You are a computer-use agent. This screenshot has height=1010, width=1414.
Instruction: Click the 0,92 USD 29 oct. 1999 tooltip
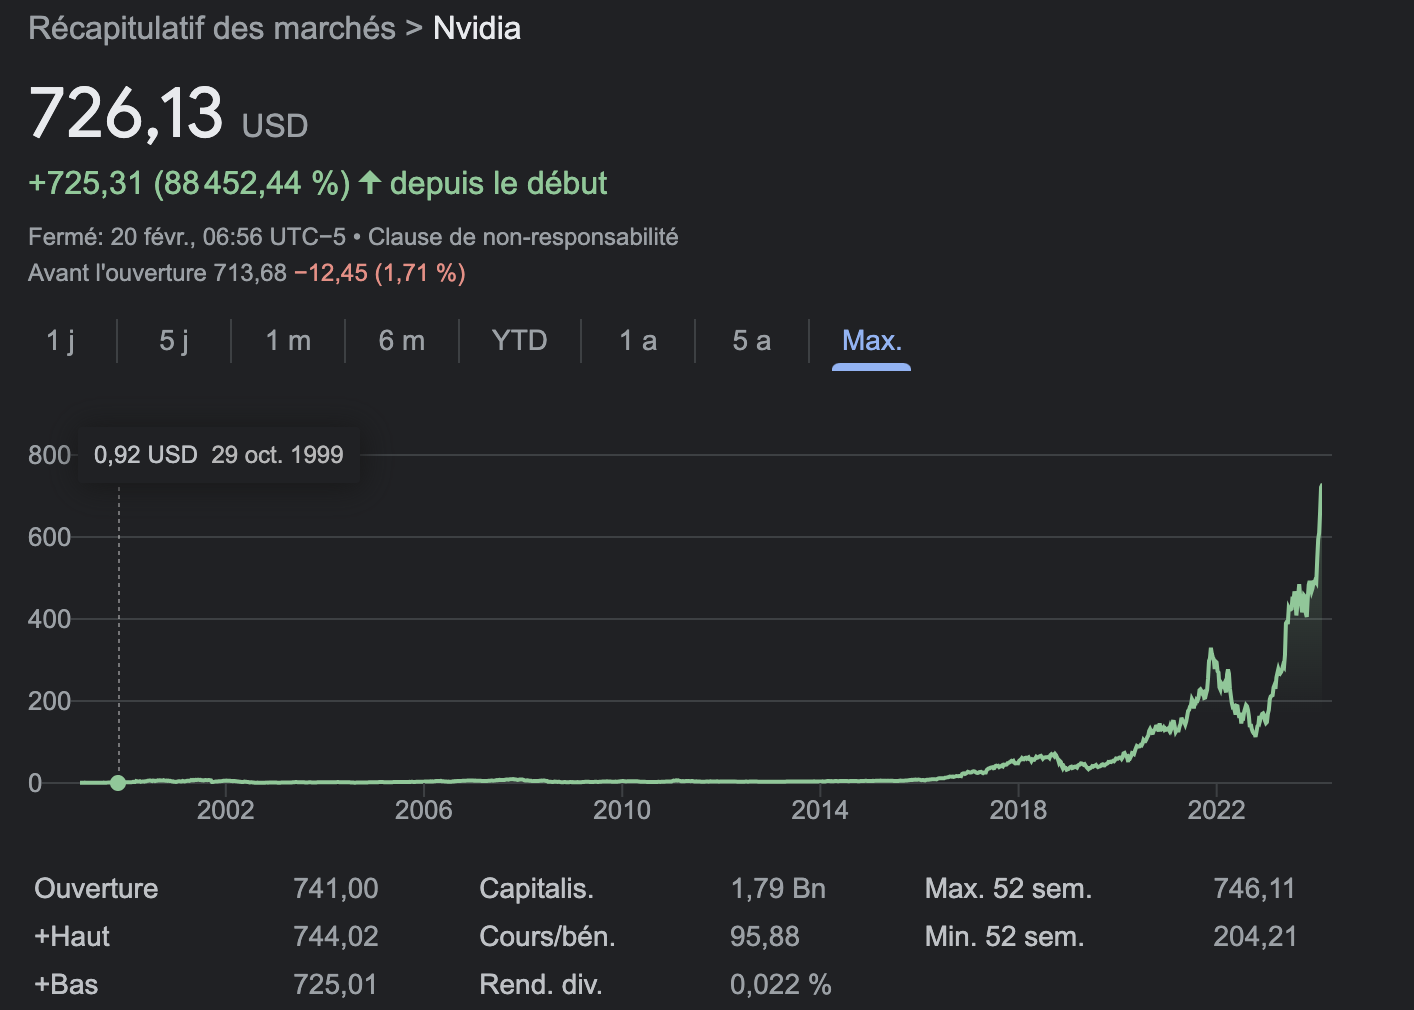[218, 455]
